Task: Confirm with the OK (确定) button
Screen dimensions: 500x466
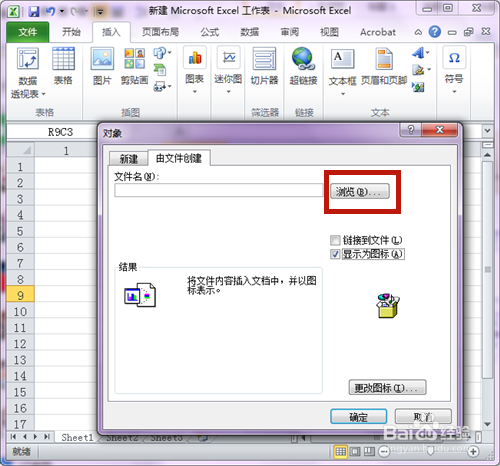Action: click(x=359, y=417)
